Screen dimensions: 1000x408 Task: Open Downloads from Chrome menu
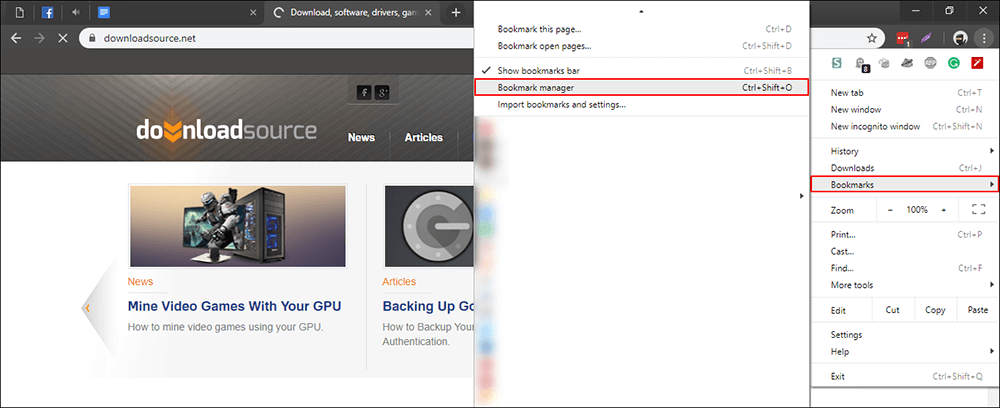click(x=905, y=168)
